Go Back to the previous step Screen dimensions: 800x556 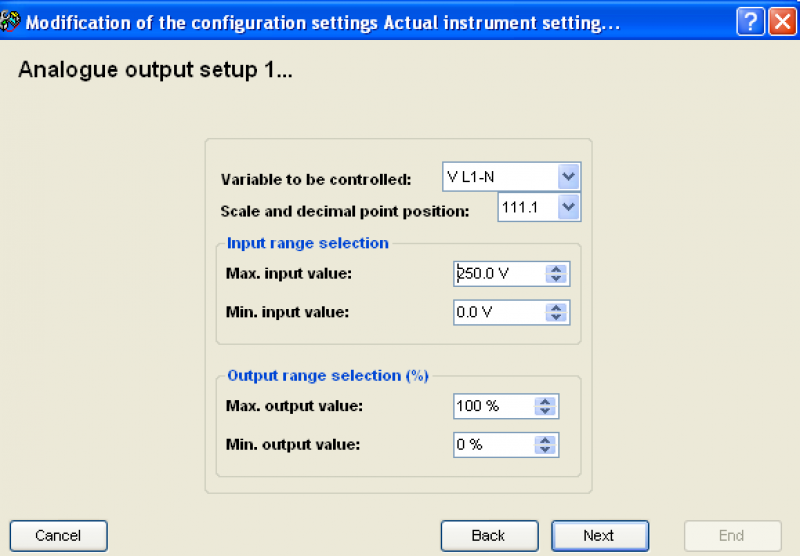[x=489, y=536]
